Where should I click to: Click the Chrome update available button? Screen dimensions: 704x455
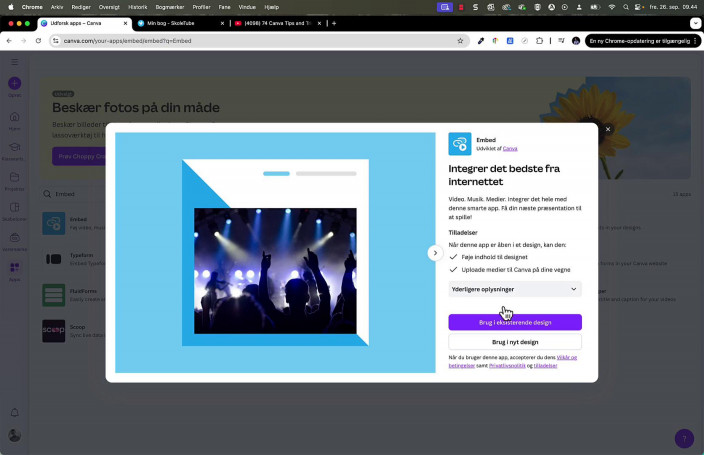[640, 41]
